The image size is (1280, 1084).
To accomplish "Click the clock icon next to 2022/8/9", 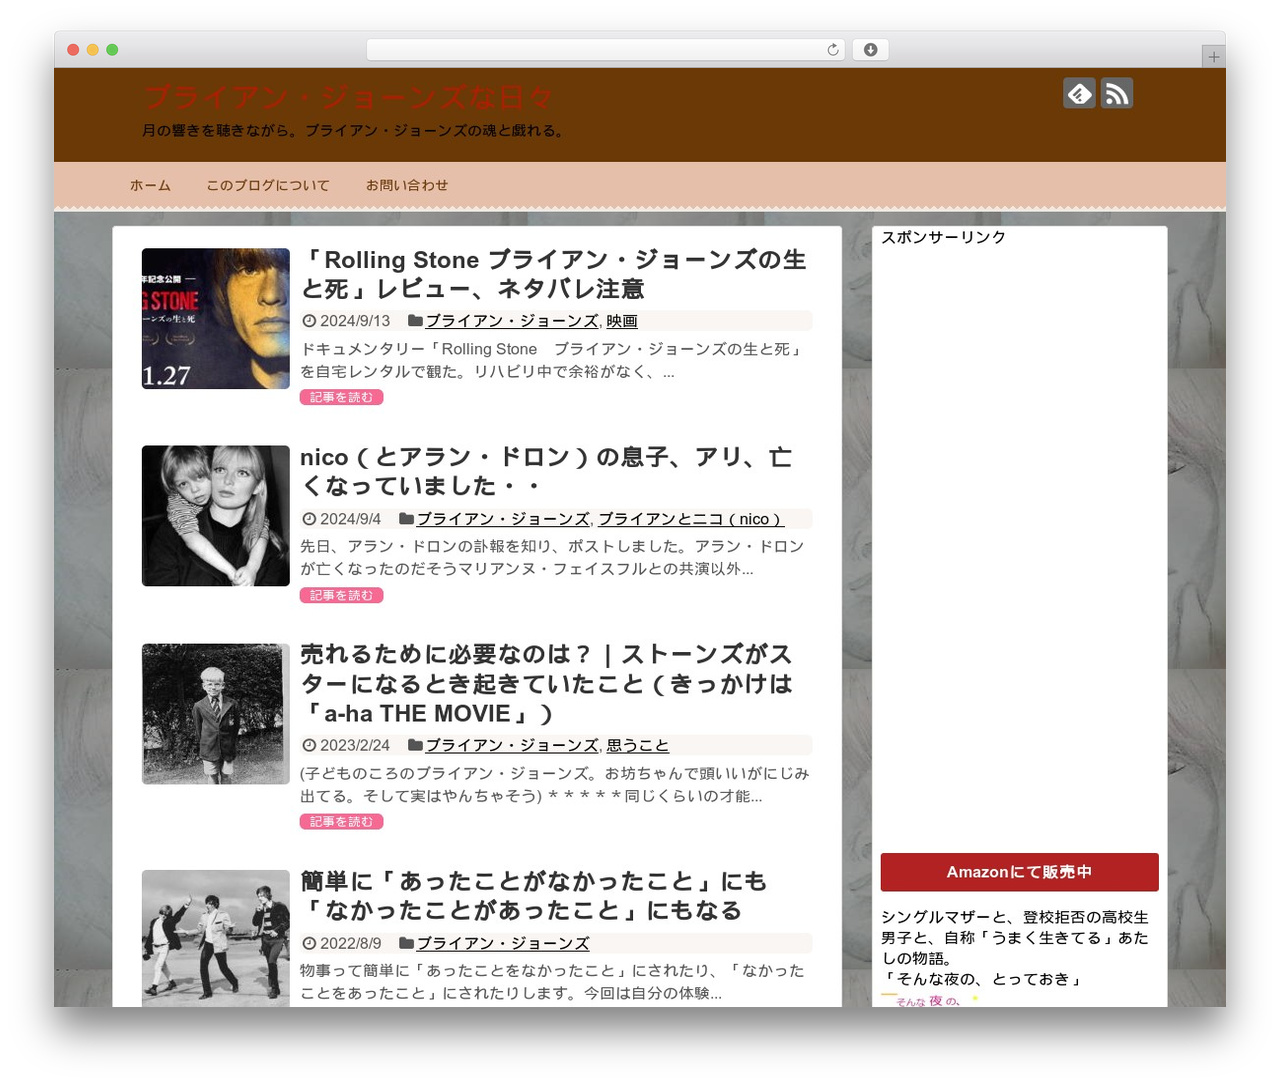I will pos(309,943).
